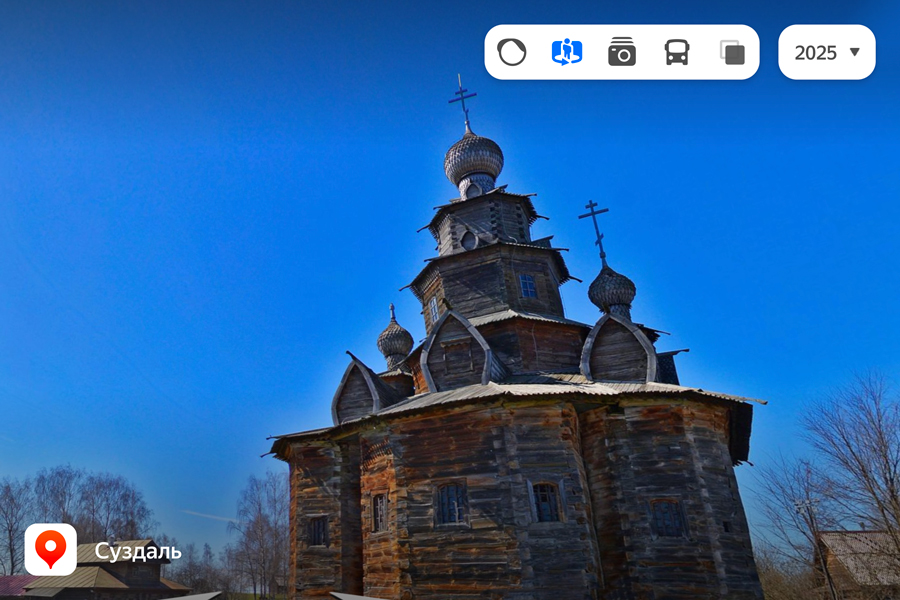The width and height of the screenshot is (900, 600).
Task: Select the blue street panorama icon
Action: 567,52
